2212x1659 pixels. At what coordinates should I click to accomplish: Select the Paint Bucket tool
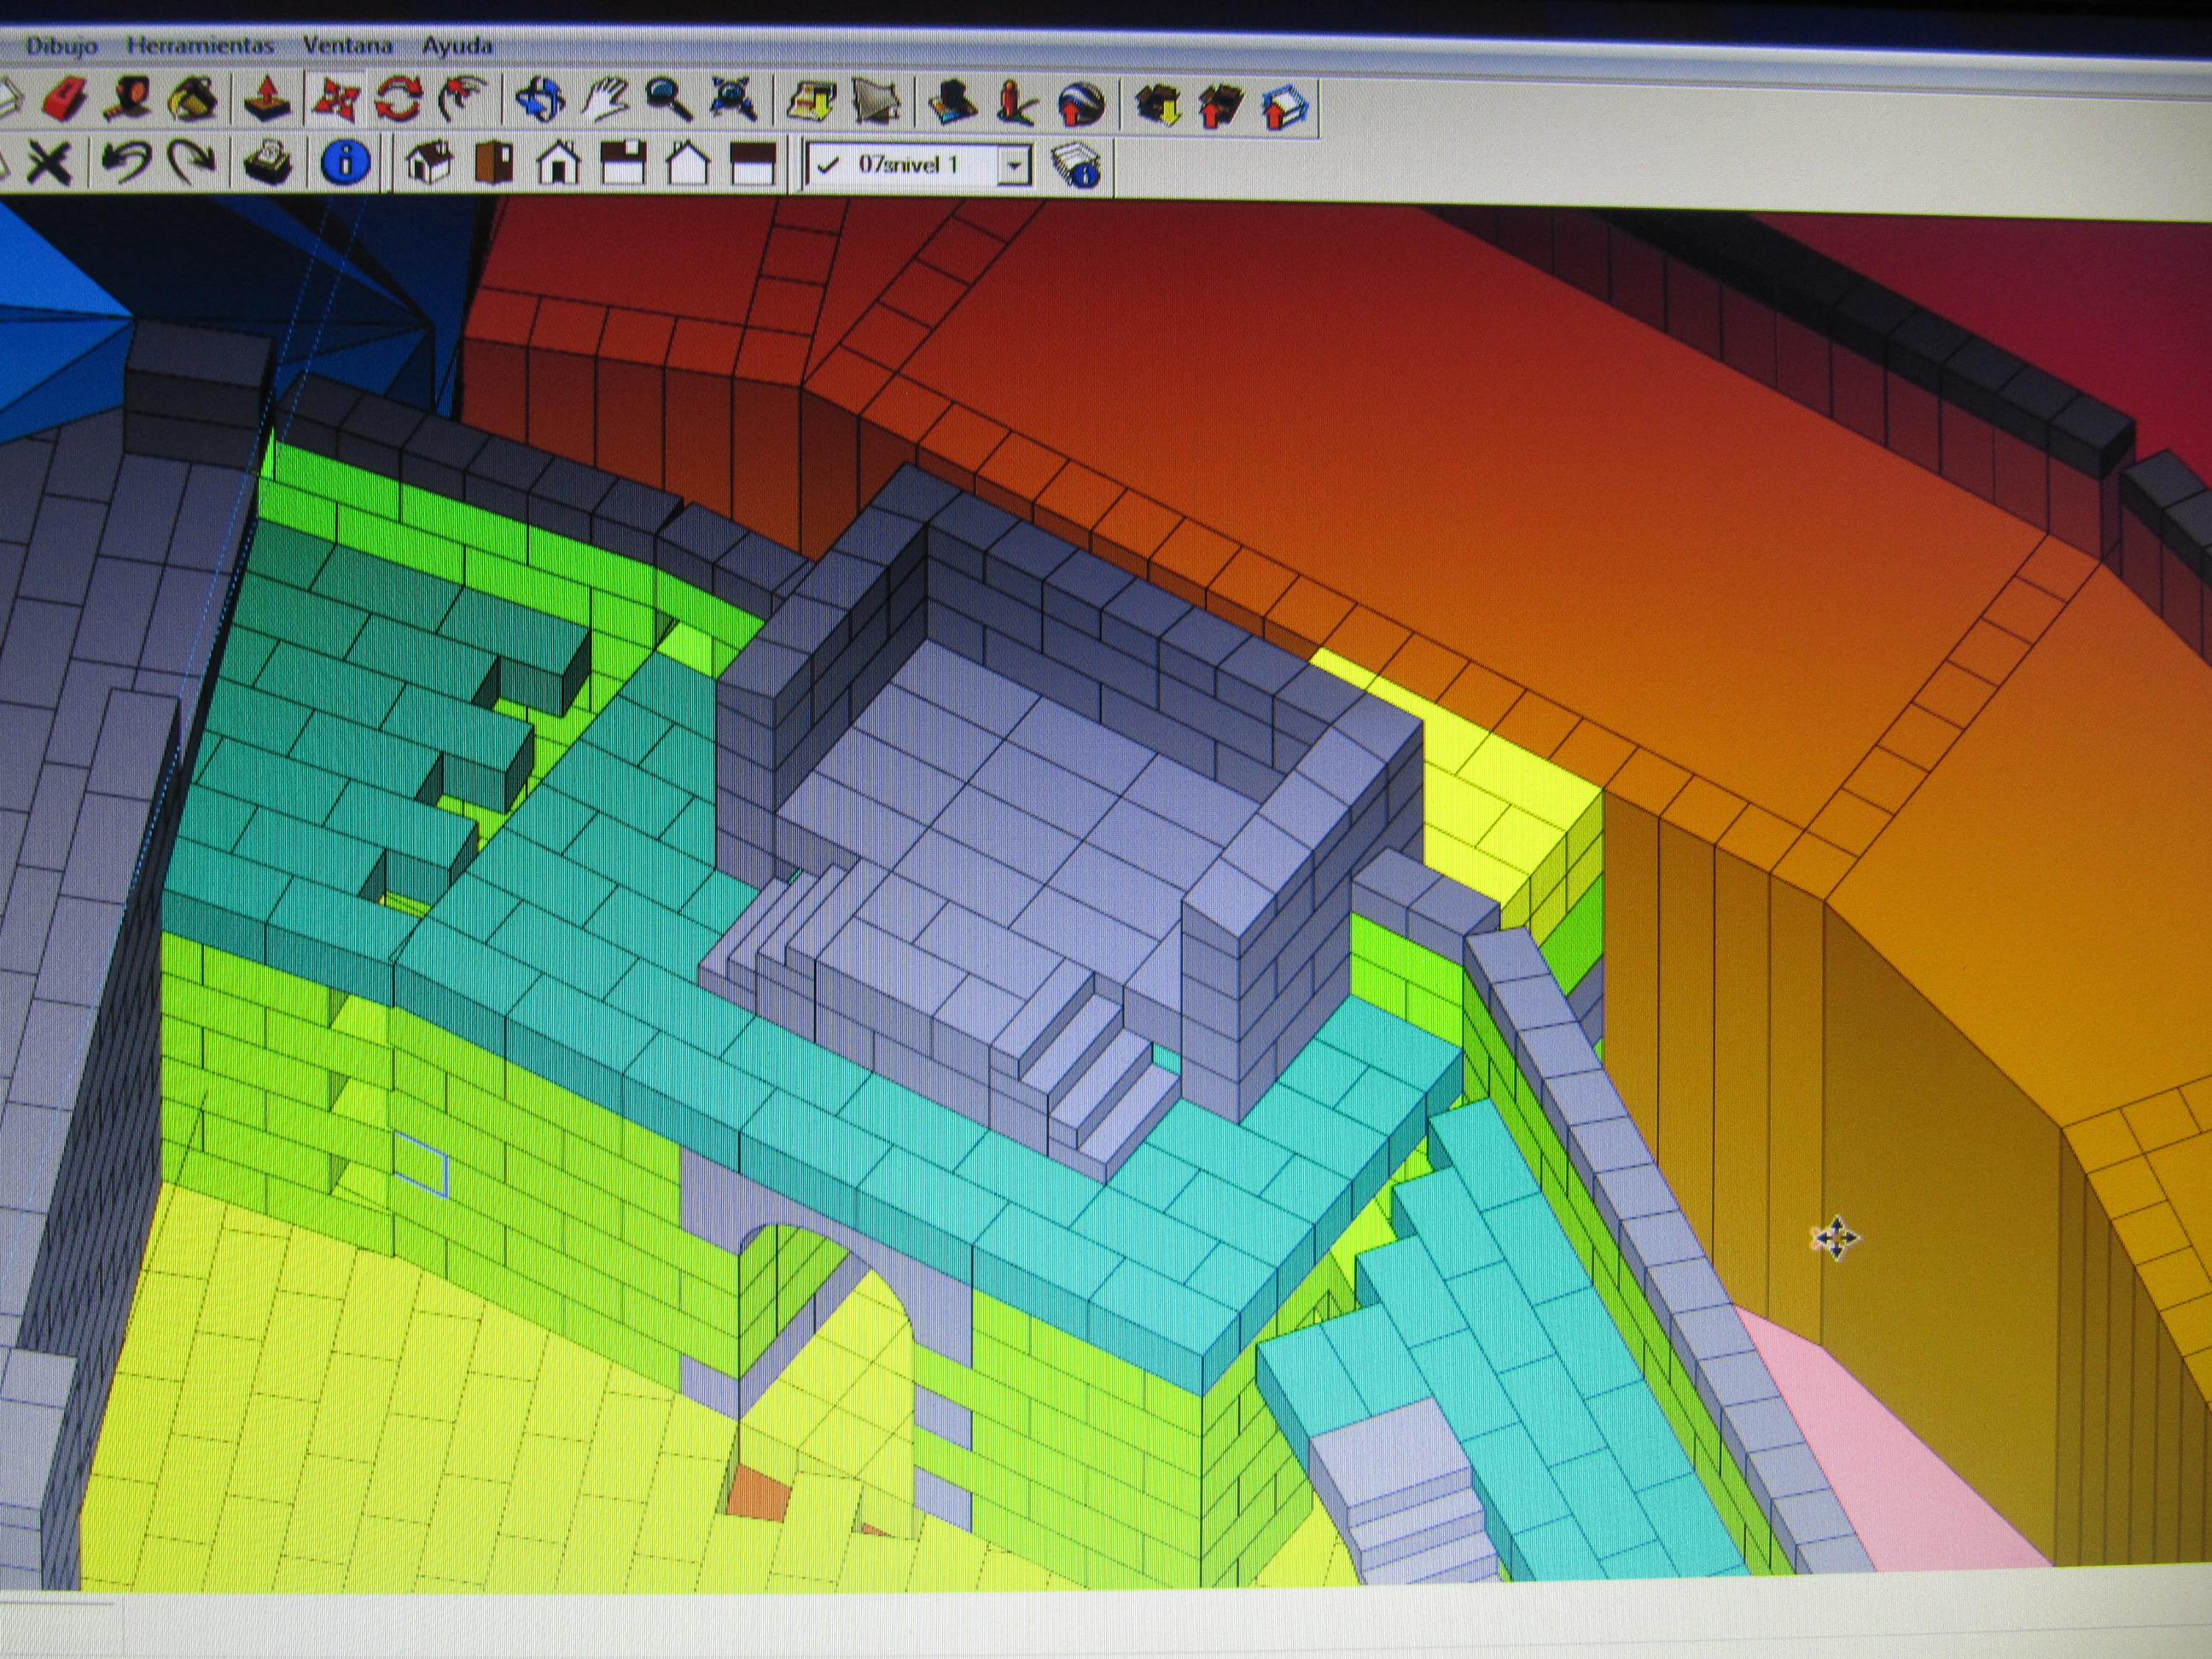click(193, 100)
